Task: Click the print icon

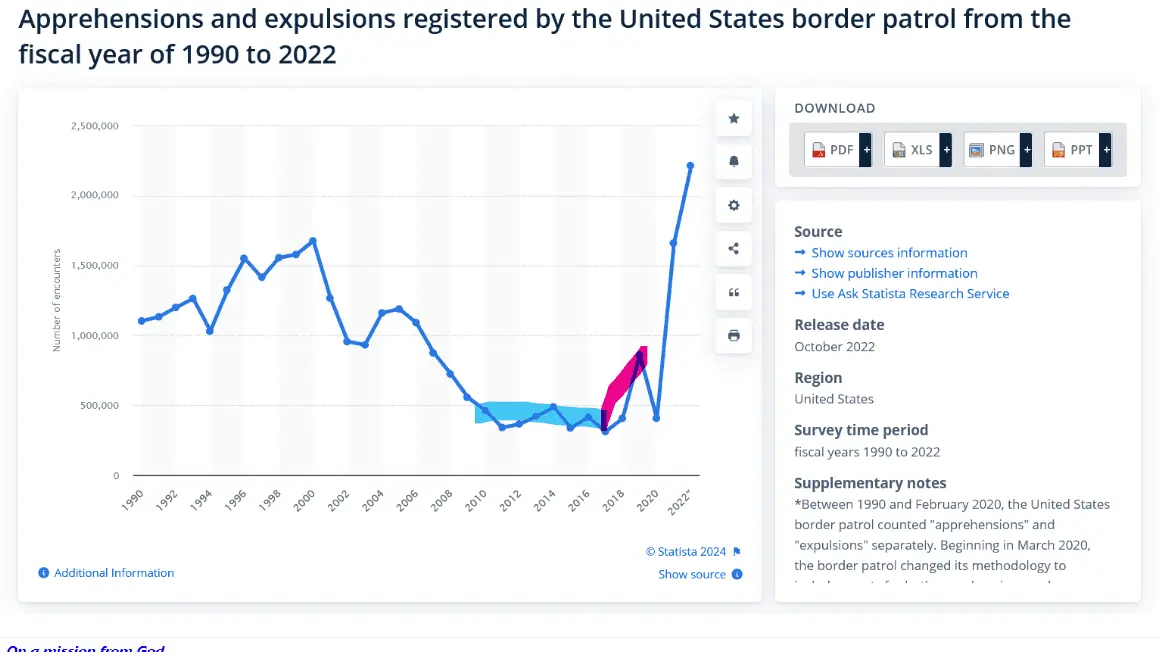Action: [733, 335]
